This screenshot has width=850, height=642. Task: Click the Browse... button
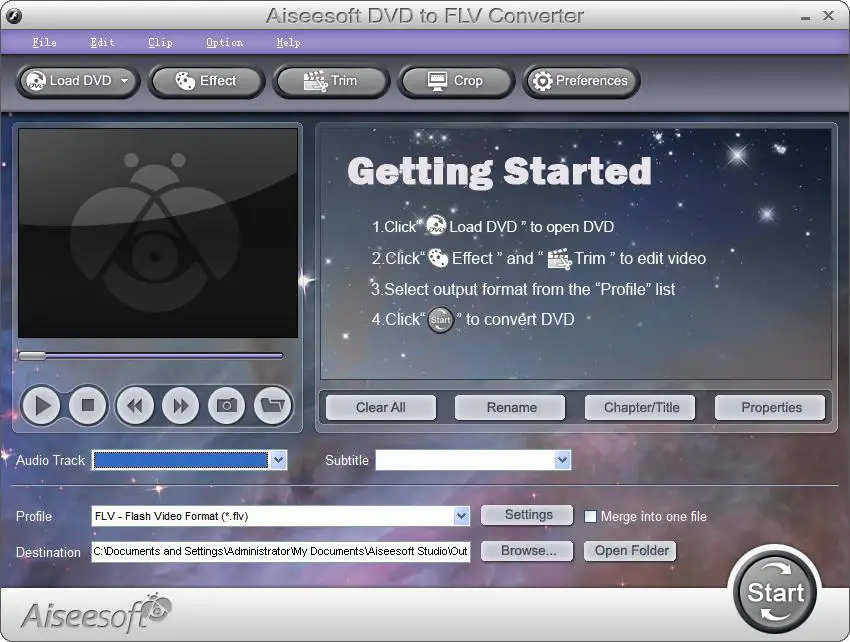point(527,551)
